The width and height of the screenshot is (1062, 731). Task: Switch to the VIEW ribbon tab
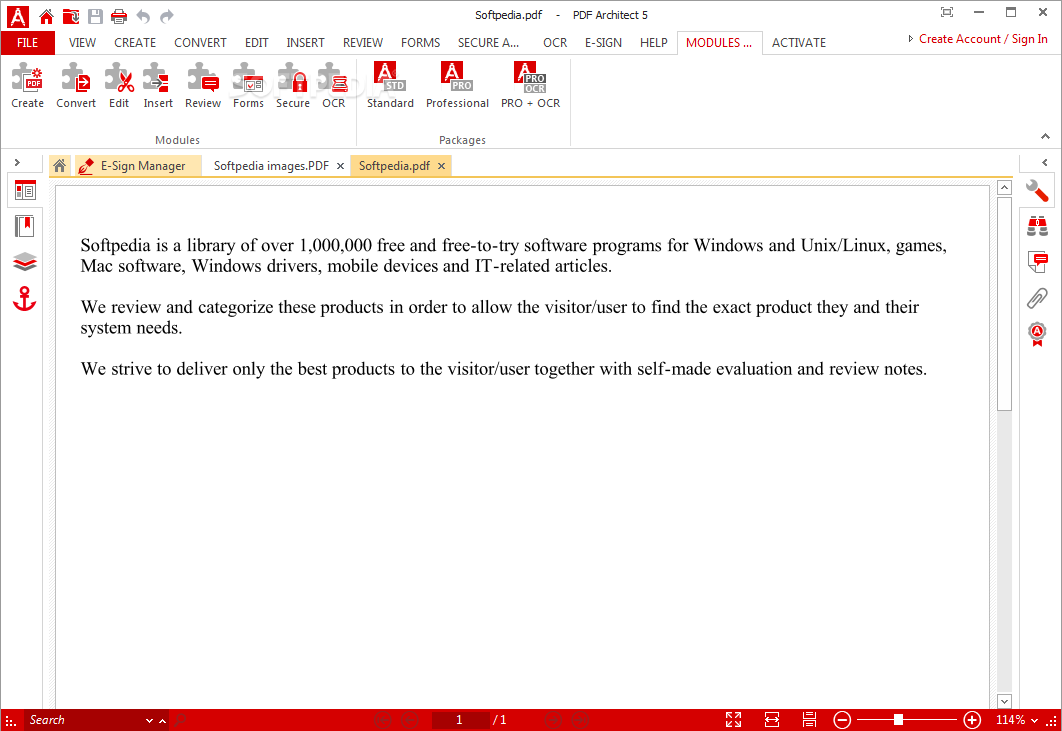click(x=82, y=43)
